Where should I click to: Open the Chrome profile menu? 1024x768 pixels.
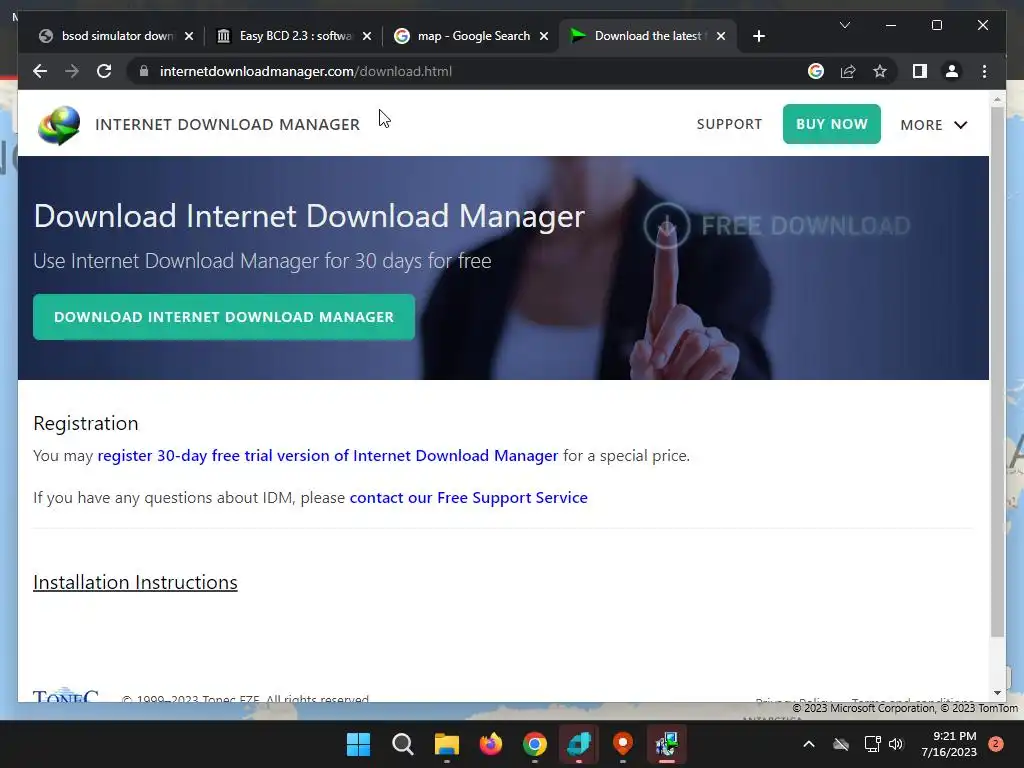pos(952,71)
